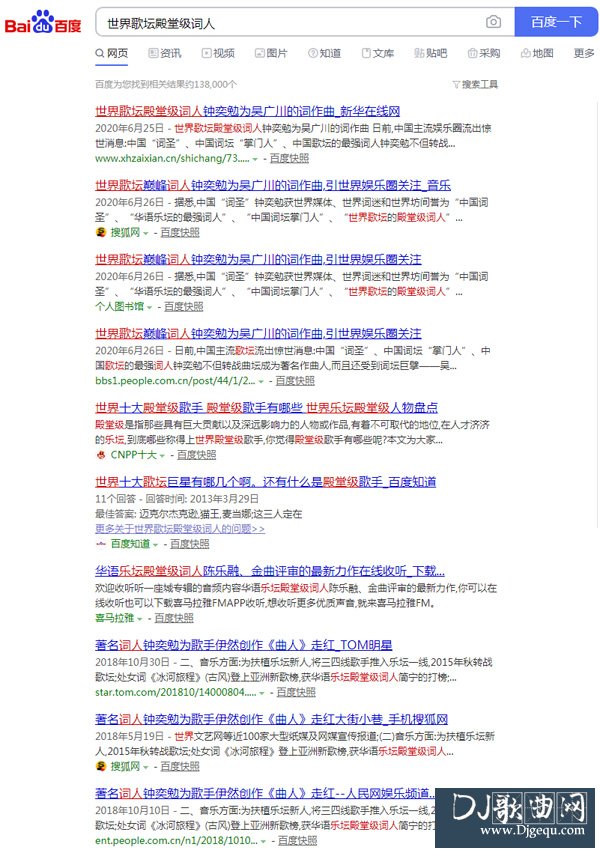Click the first 搜狐网 source icon

click(101, 232)
